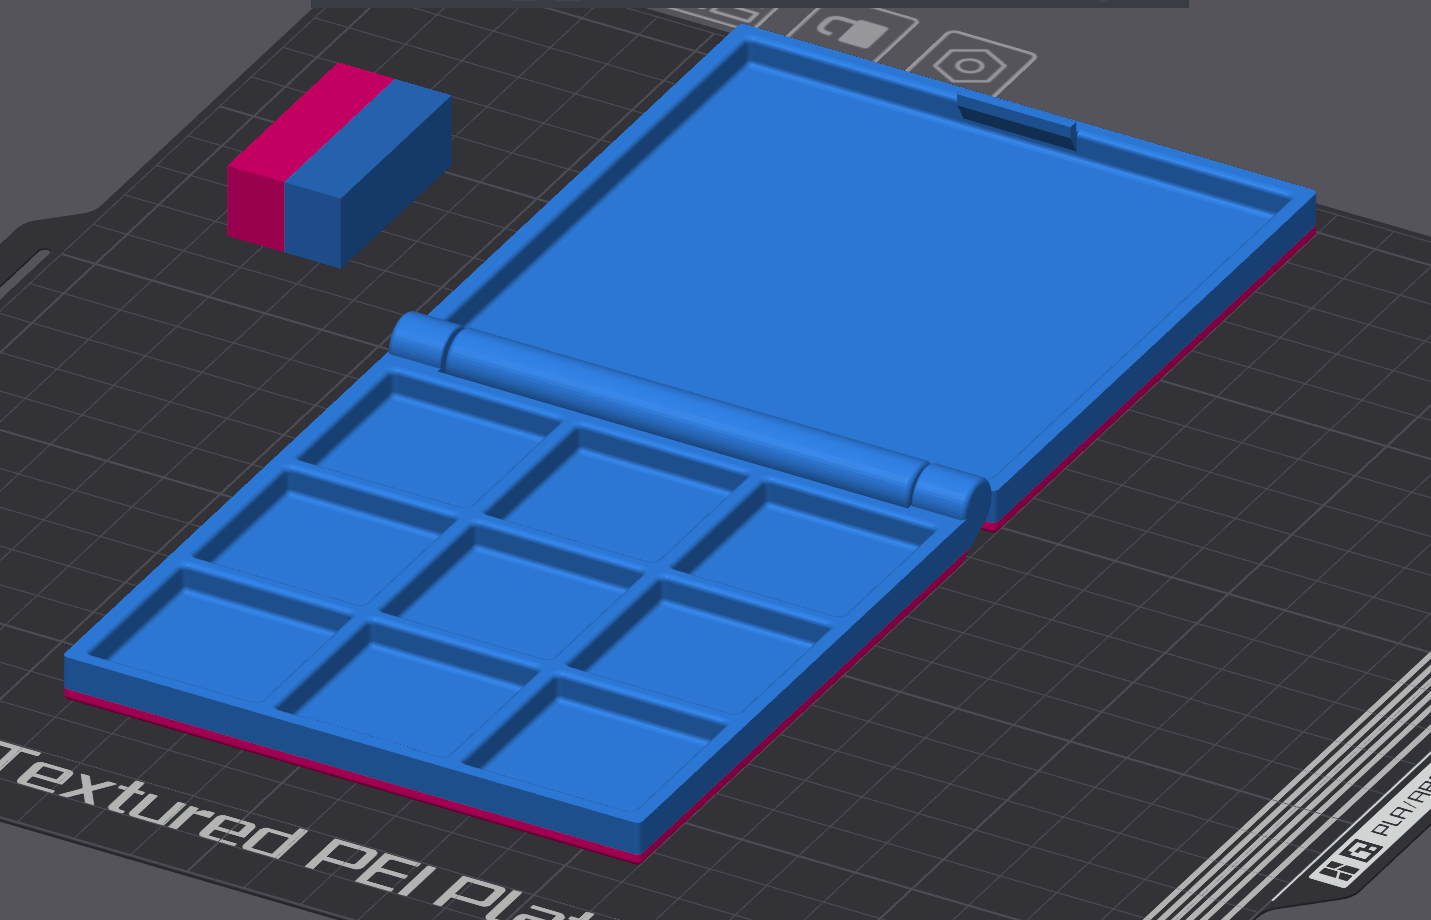Viewport: 1431px width, 920px height.
Task: Click the plate lock icon
Action: [x=859, y=33]
